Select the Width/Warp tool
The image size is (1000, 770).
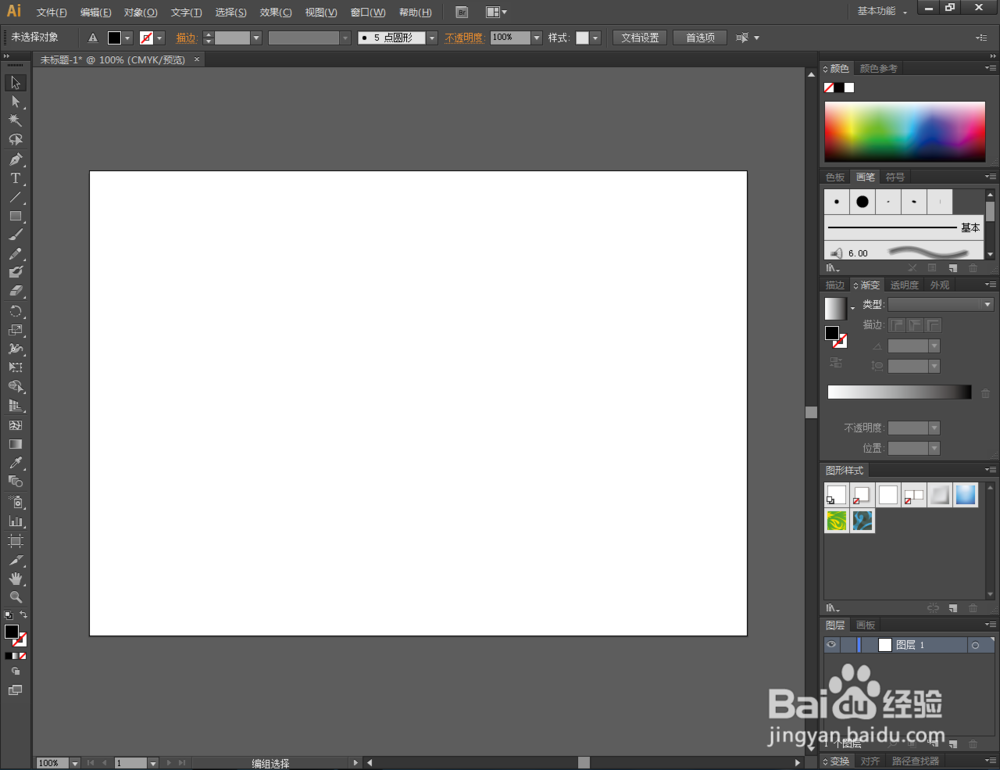pos(15,349)
